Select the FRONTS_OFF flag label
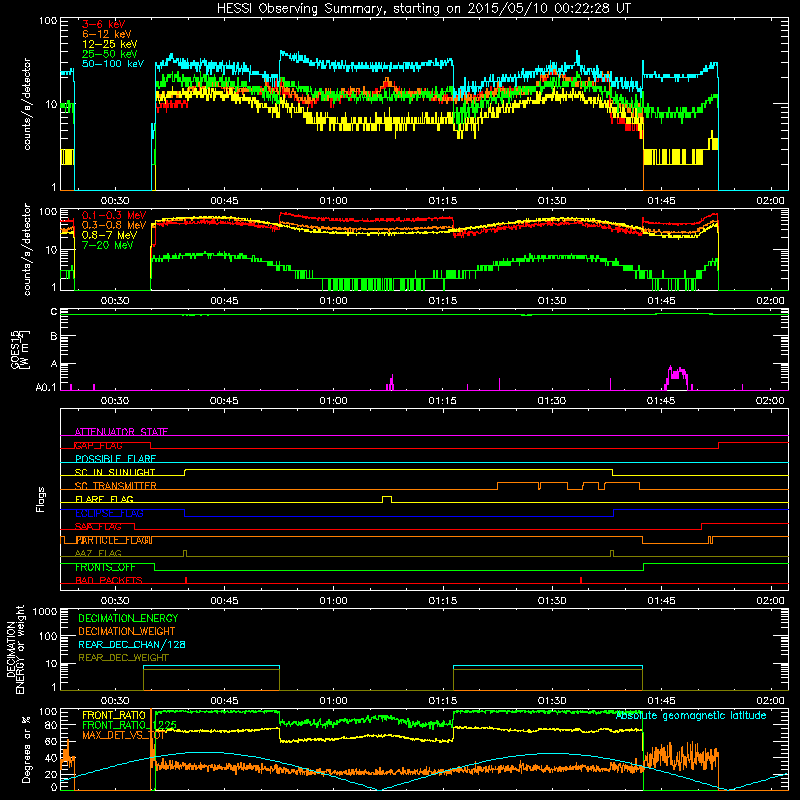800x800 pixels. [105, 567]
